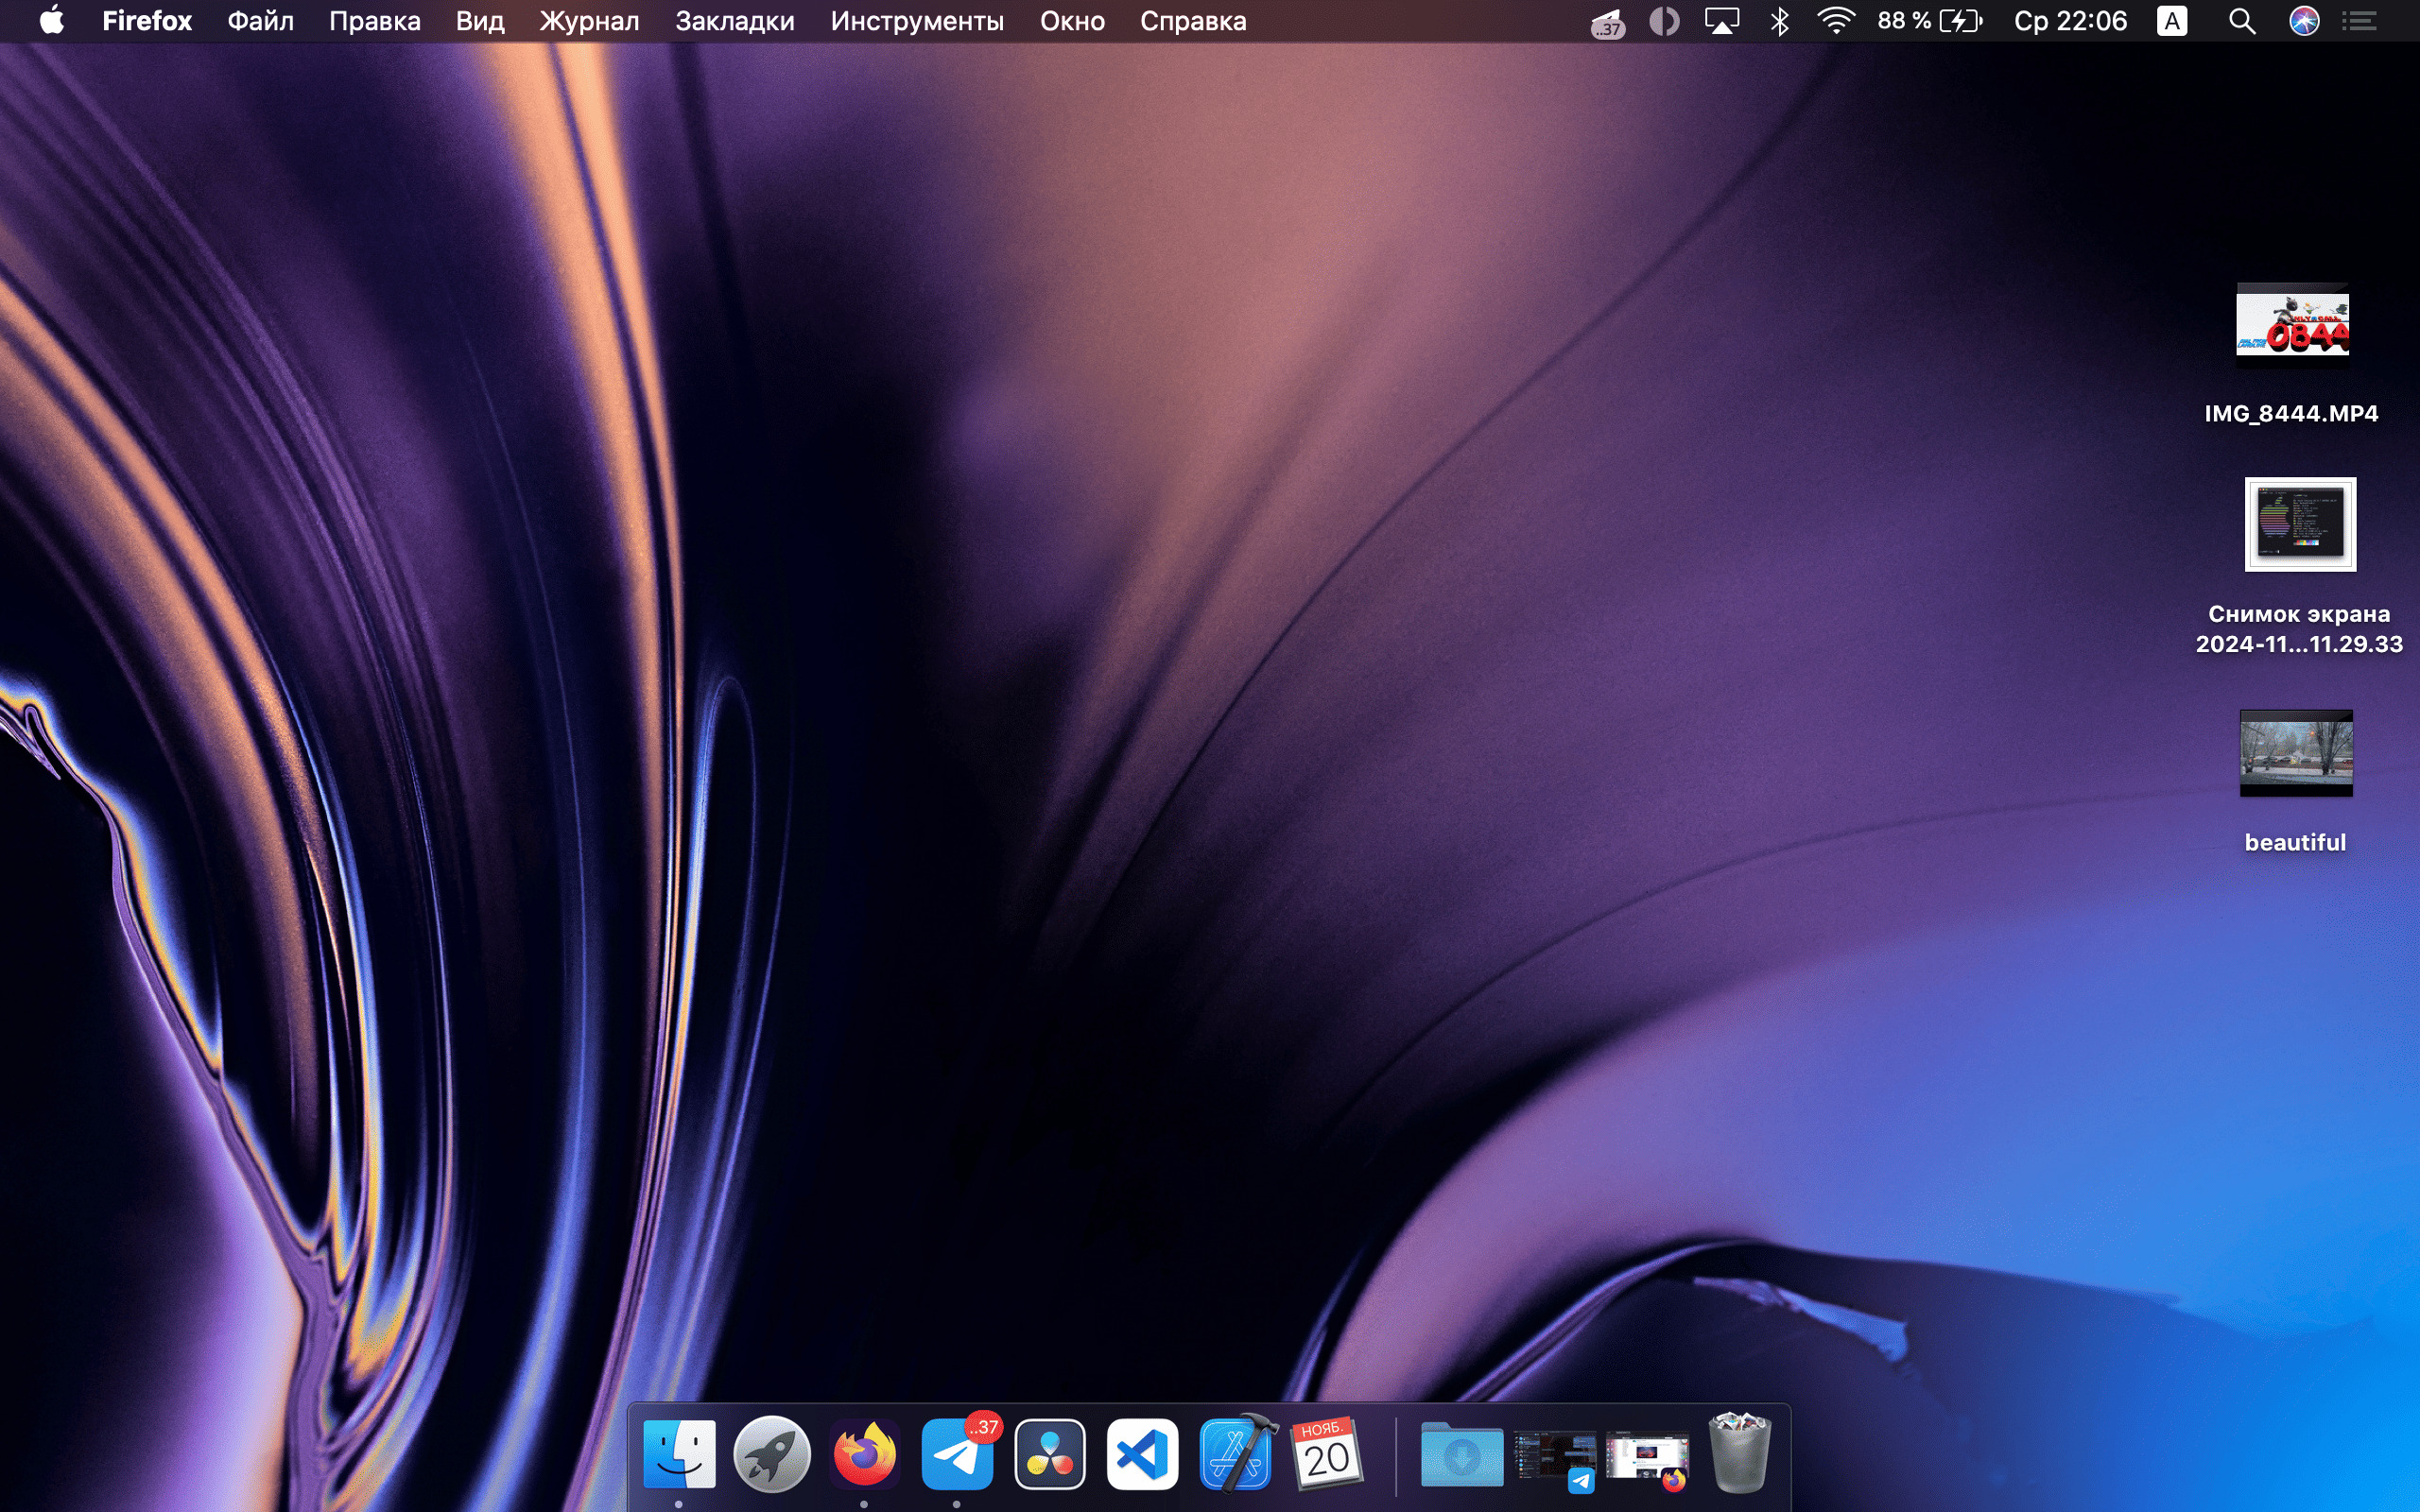
Task: Open Finder from the Dock
Action: (x=679, y=1454)
